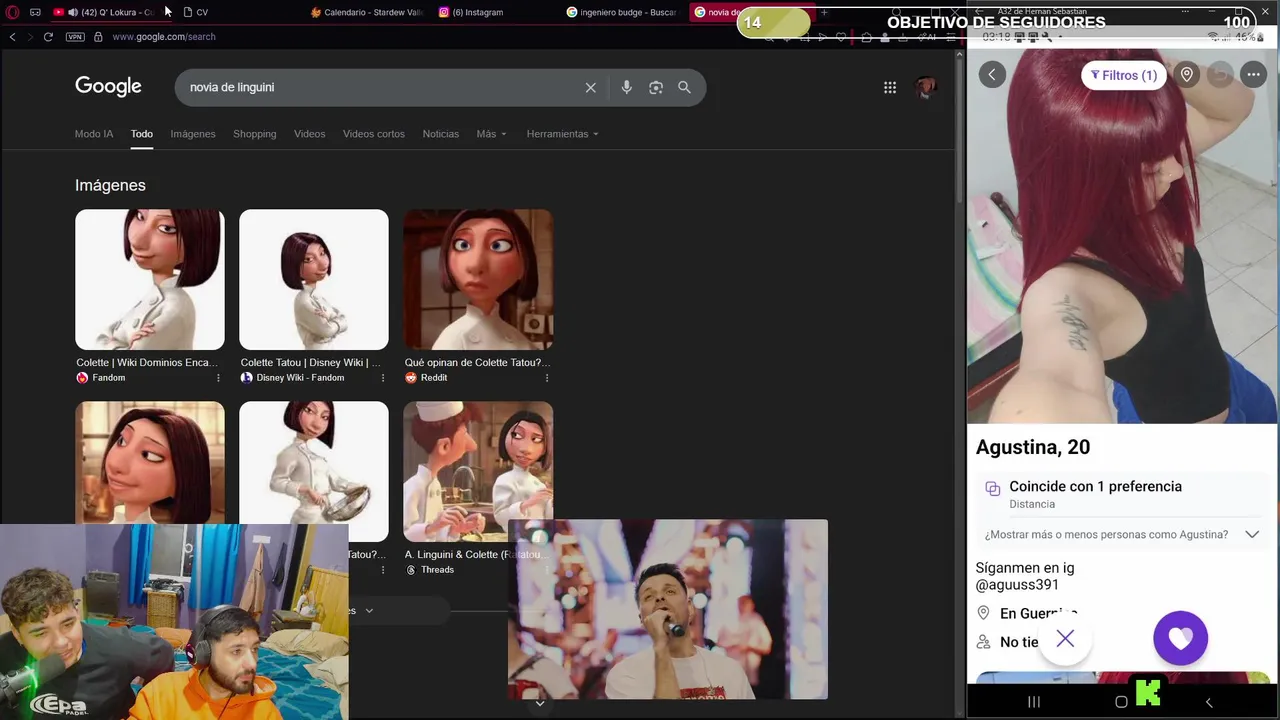Screen dimensions: 1280x720
Task: Open the Opera browser menu icon
Action: [13, 12]
